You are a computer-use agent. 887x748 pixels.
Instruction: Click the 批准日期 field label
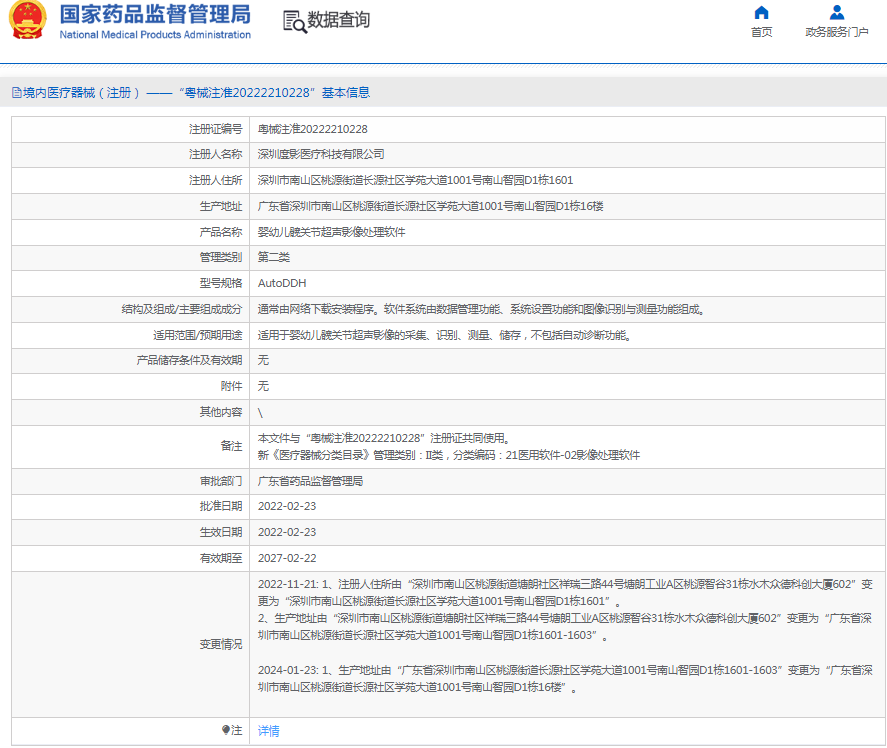point(221,506)
